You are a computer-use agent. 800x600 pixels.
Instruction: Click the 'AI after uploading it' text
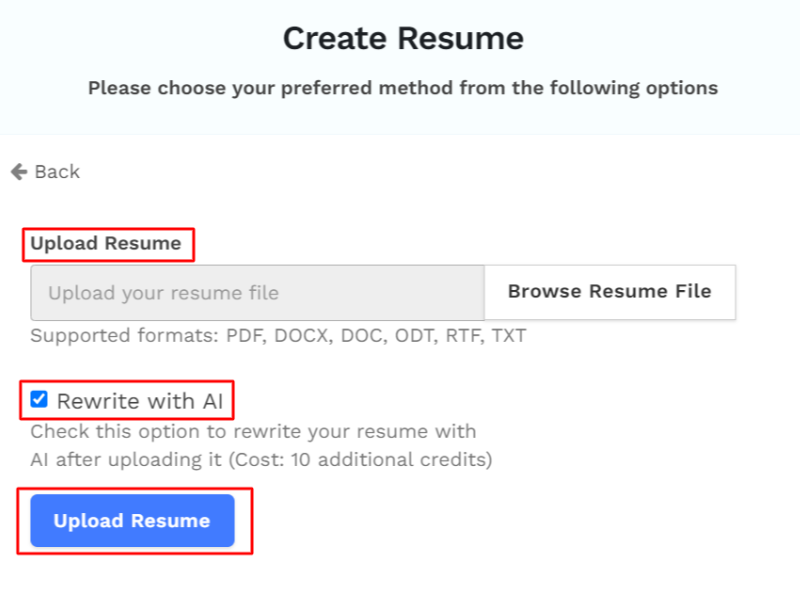click(x=122, y=460)
